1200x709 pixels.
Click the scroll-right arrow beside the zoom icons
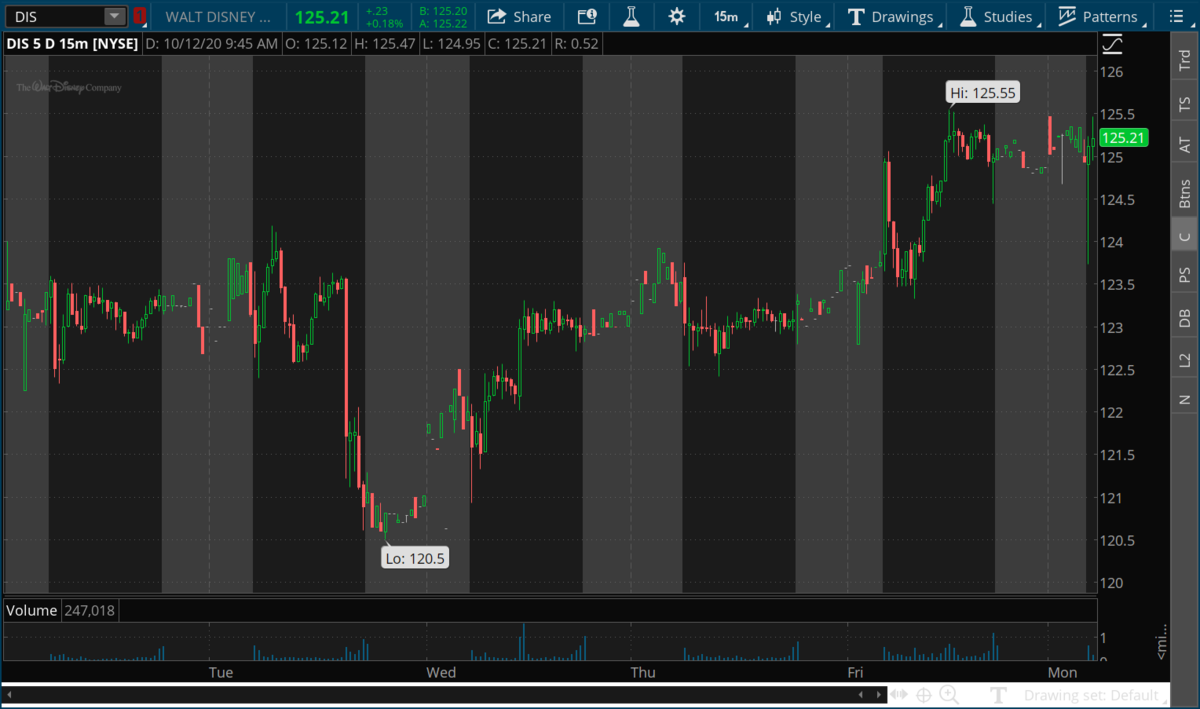880,694
